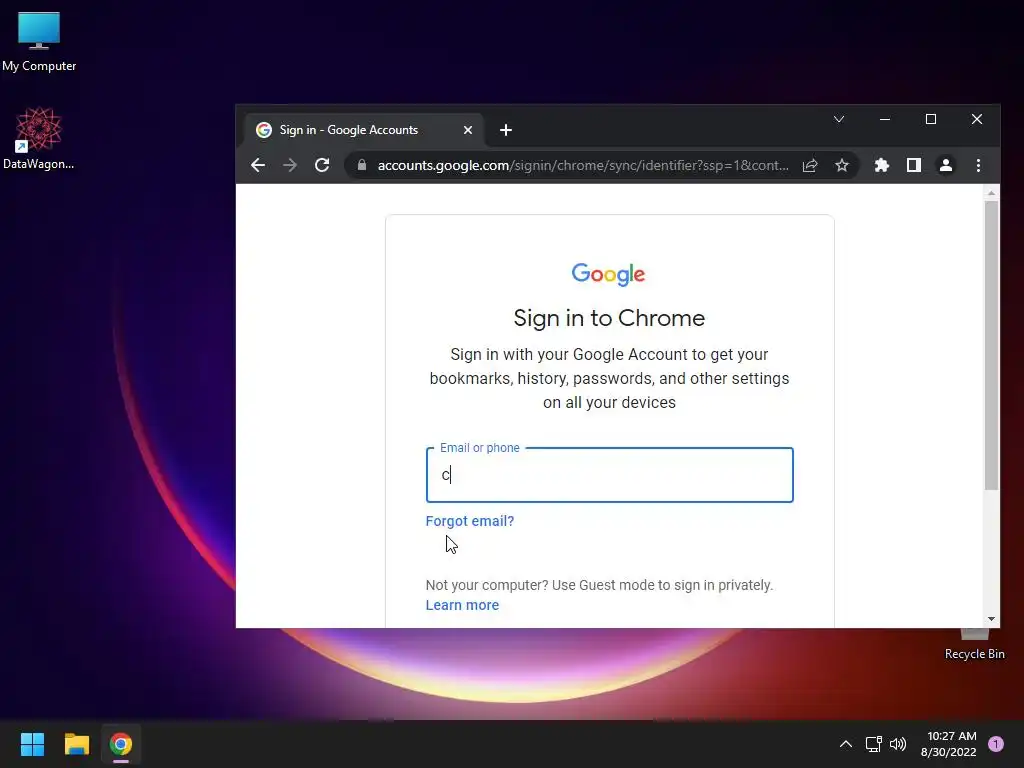1024x768 pixels.
Task: Click the page scrollbar up arrow
Action: coord(991,193)
